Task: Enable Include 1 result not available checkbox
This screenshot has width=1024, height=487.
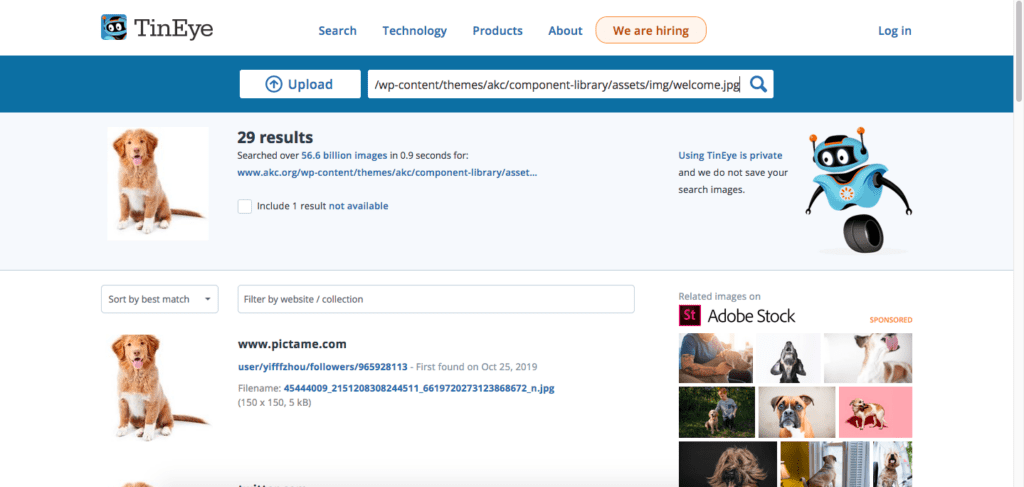Action: click(x=245, y=206)
